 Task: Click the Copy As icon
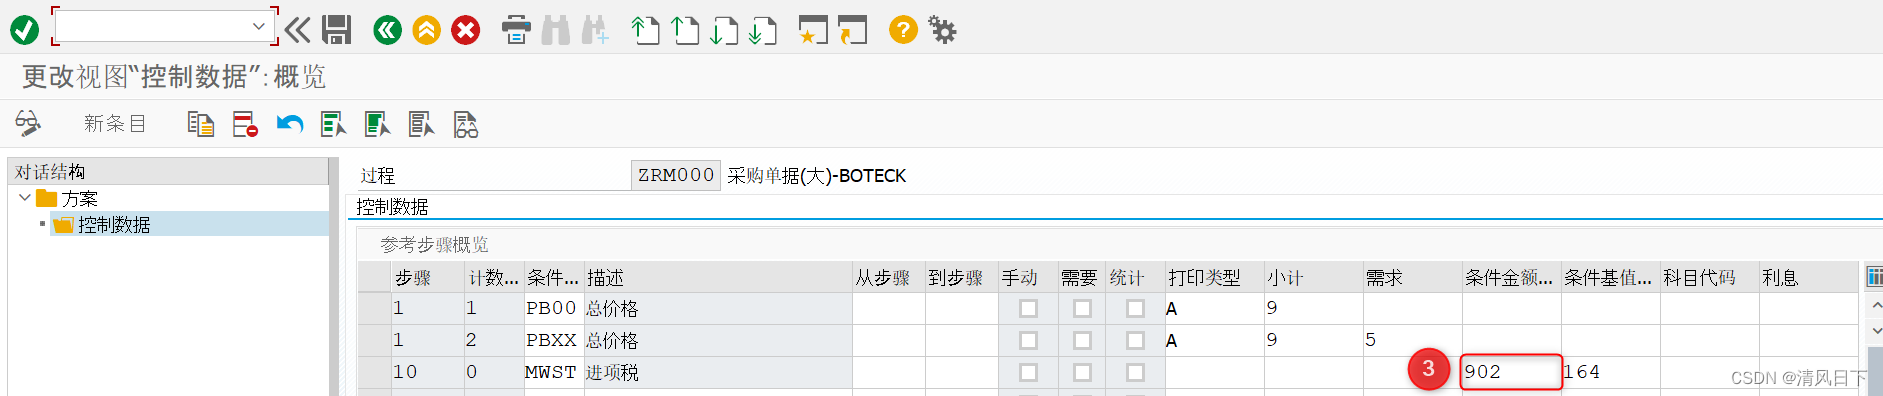[x=201, y=124]
